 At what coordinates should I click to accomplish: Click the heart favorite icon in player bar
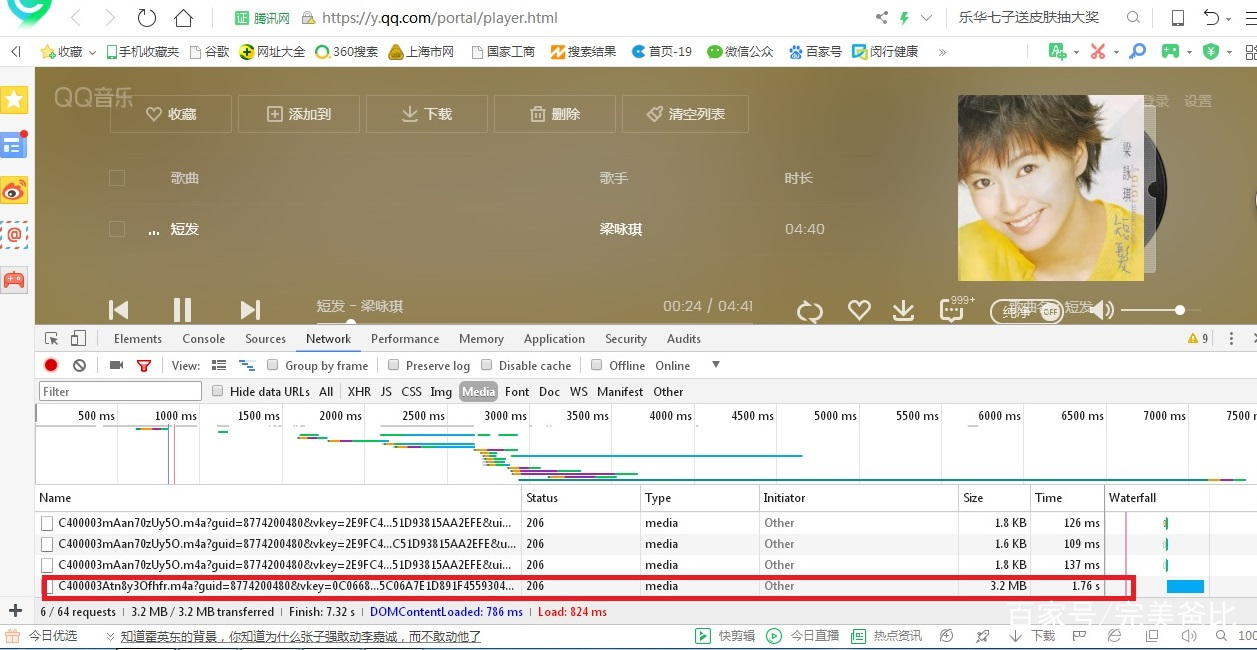(x=858, y=310)
